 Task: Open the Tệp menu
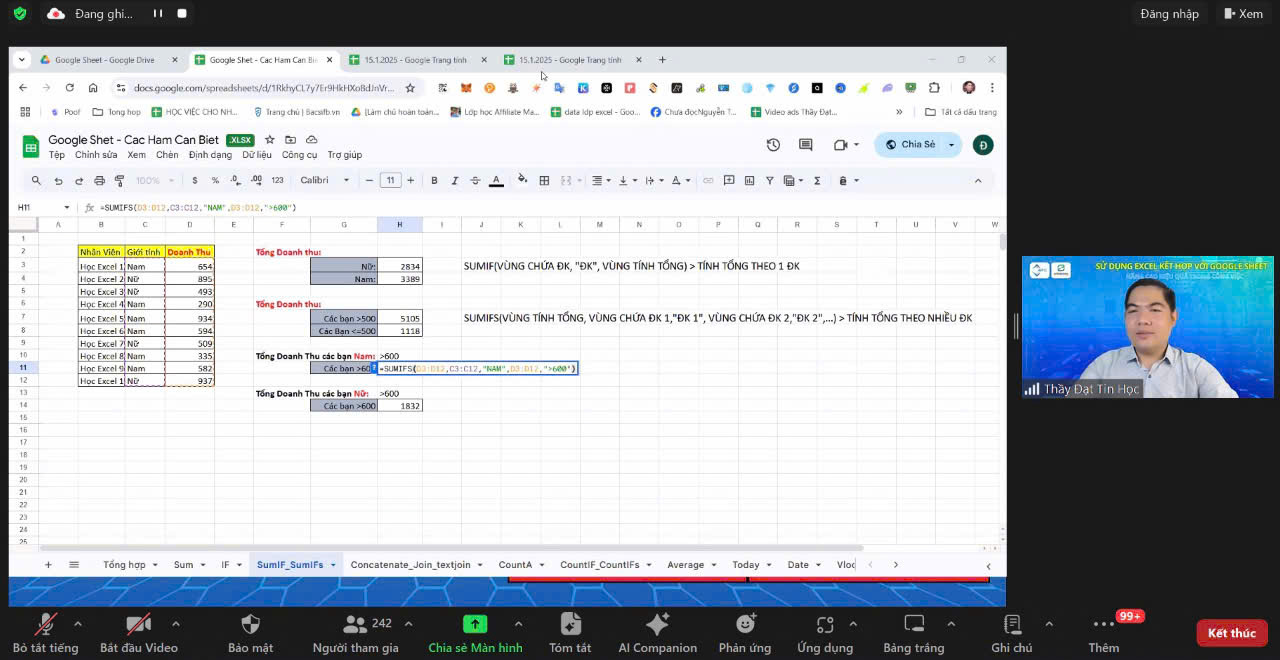[57, 155]
